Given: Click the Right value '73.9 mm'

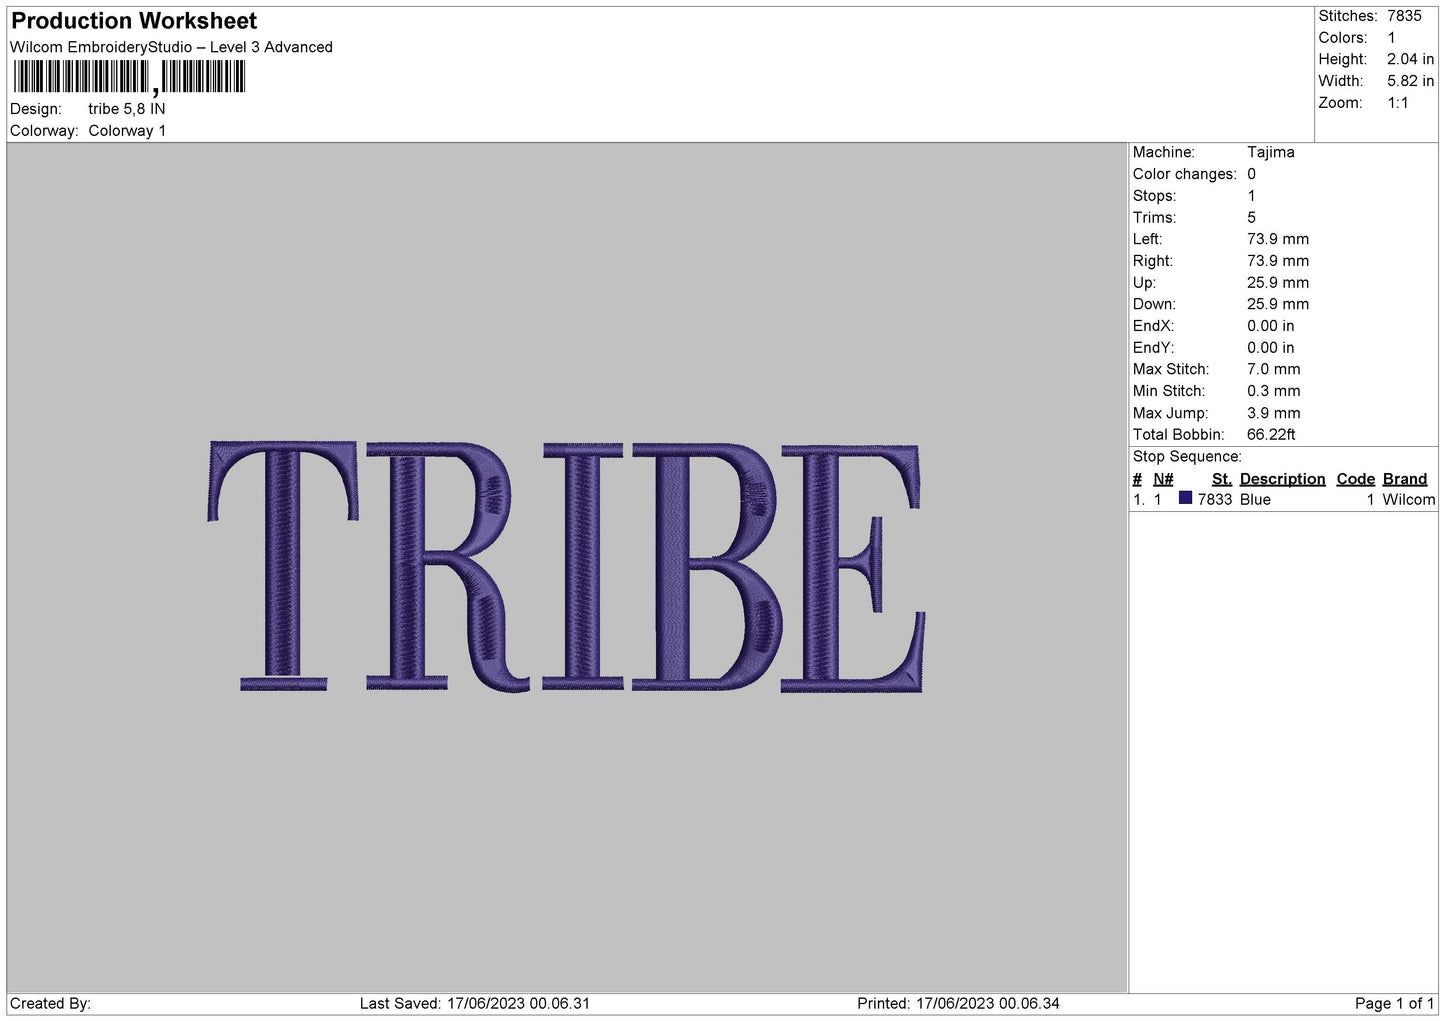Looking at the screenshot, I should (x=1277, y=261).
